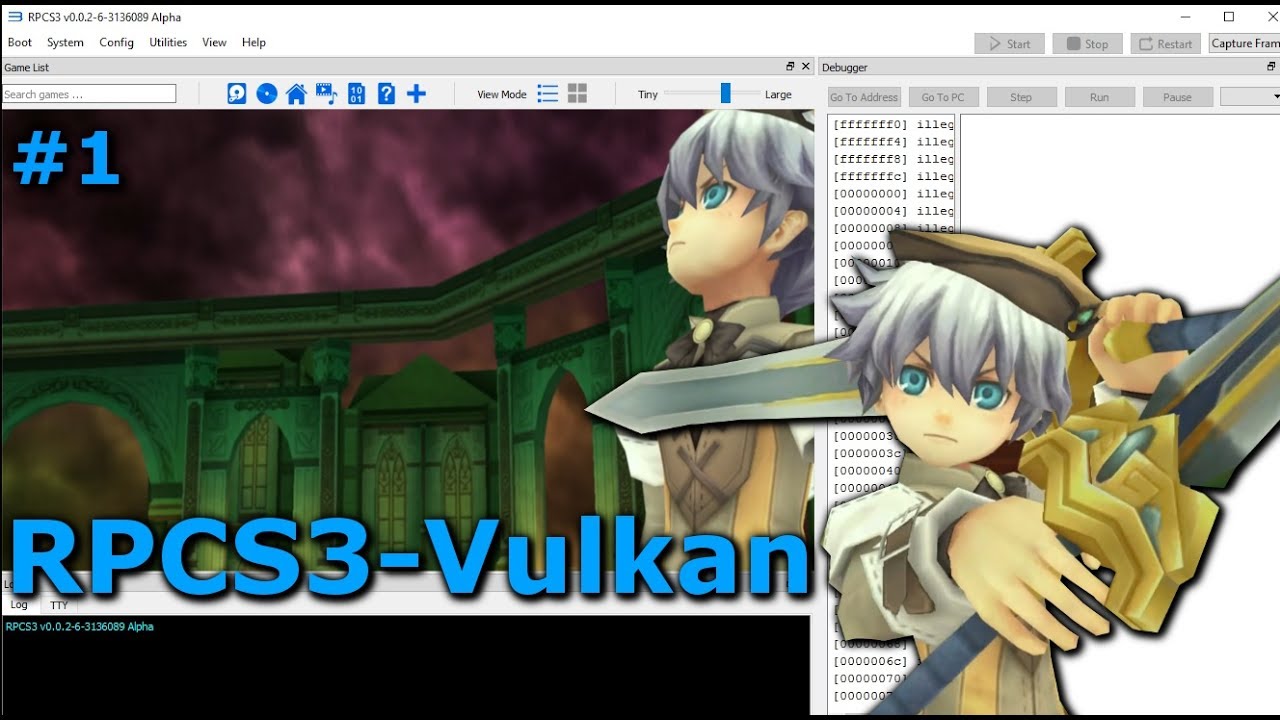
Task: Float the Debugger panel
Action: 1272,67
